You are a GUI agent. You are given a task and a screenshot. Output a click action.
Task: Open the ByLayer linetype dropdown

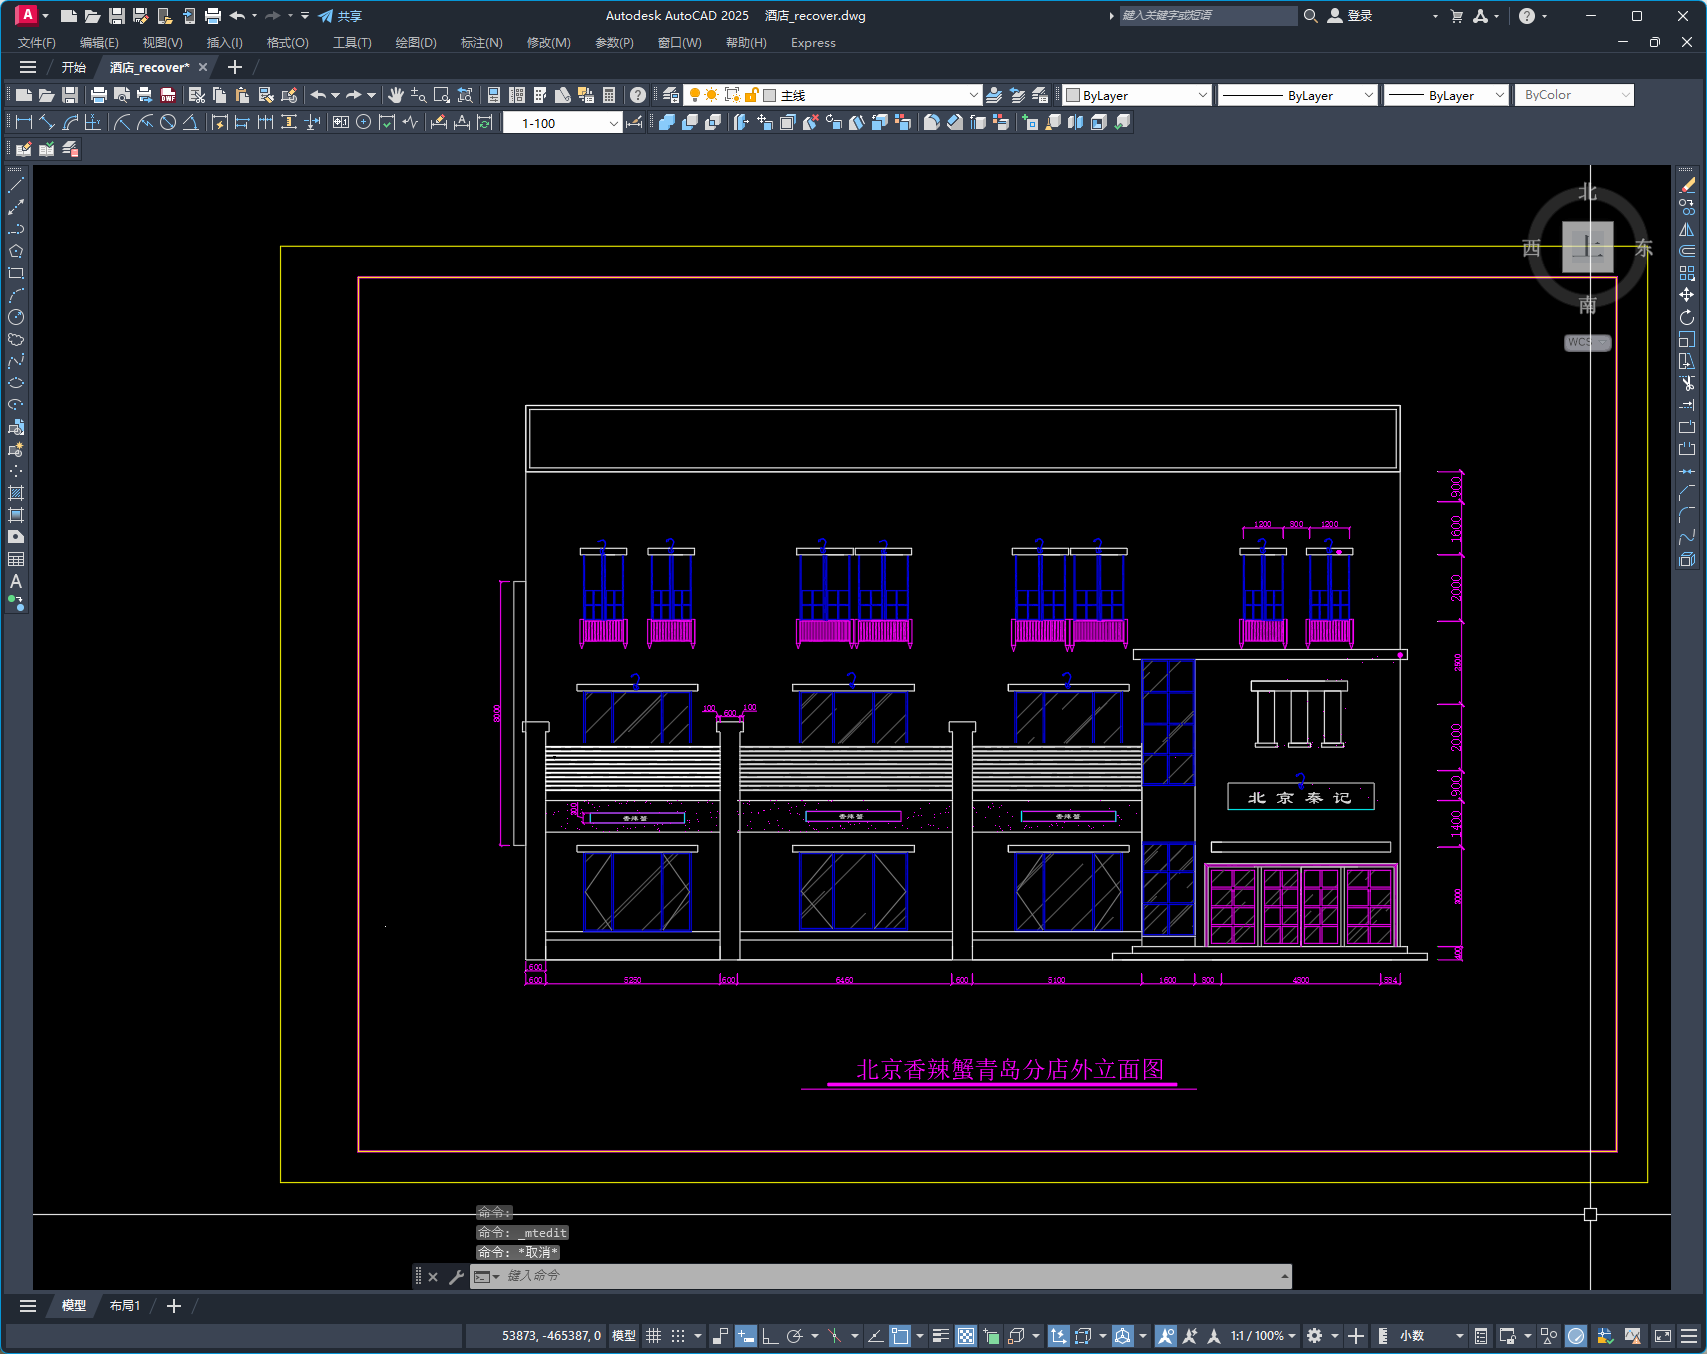(1369, 95)
